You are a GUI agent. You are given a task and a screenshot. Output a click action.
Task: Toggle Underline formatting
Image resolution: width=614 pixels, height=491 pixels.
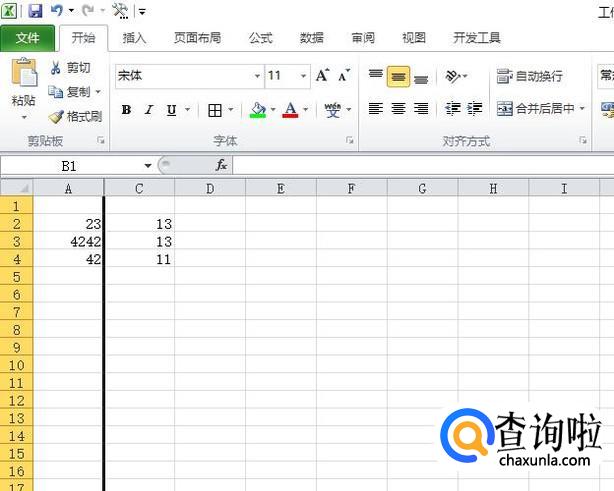(171, 110)
